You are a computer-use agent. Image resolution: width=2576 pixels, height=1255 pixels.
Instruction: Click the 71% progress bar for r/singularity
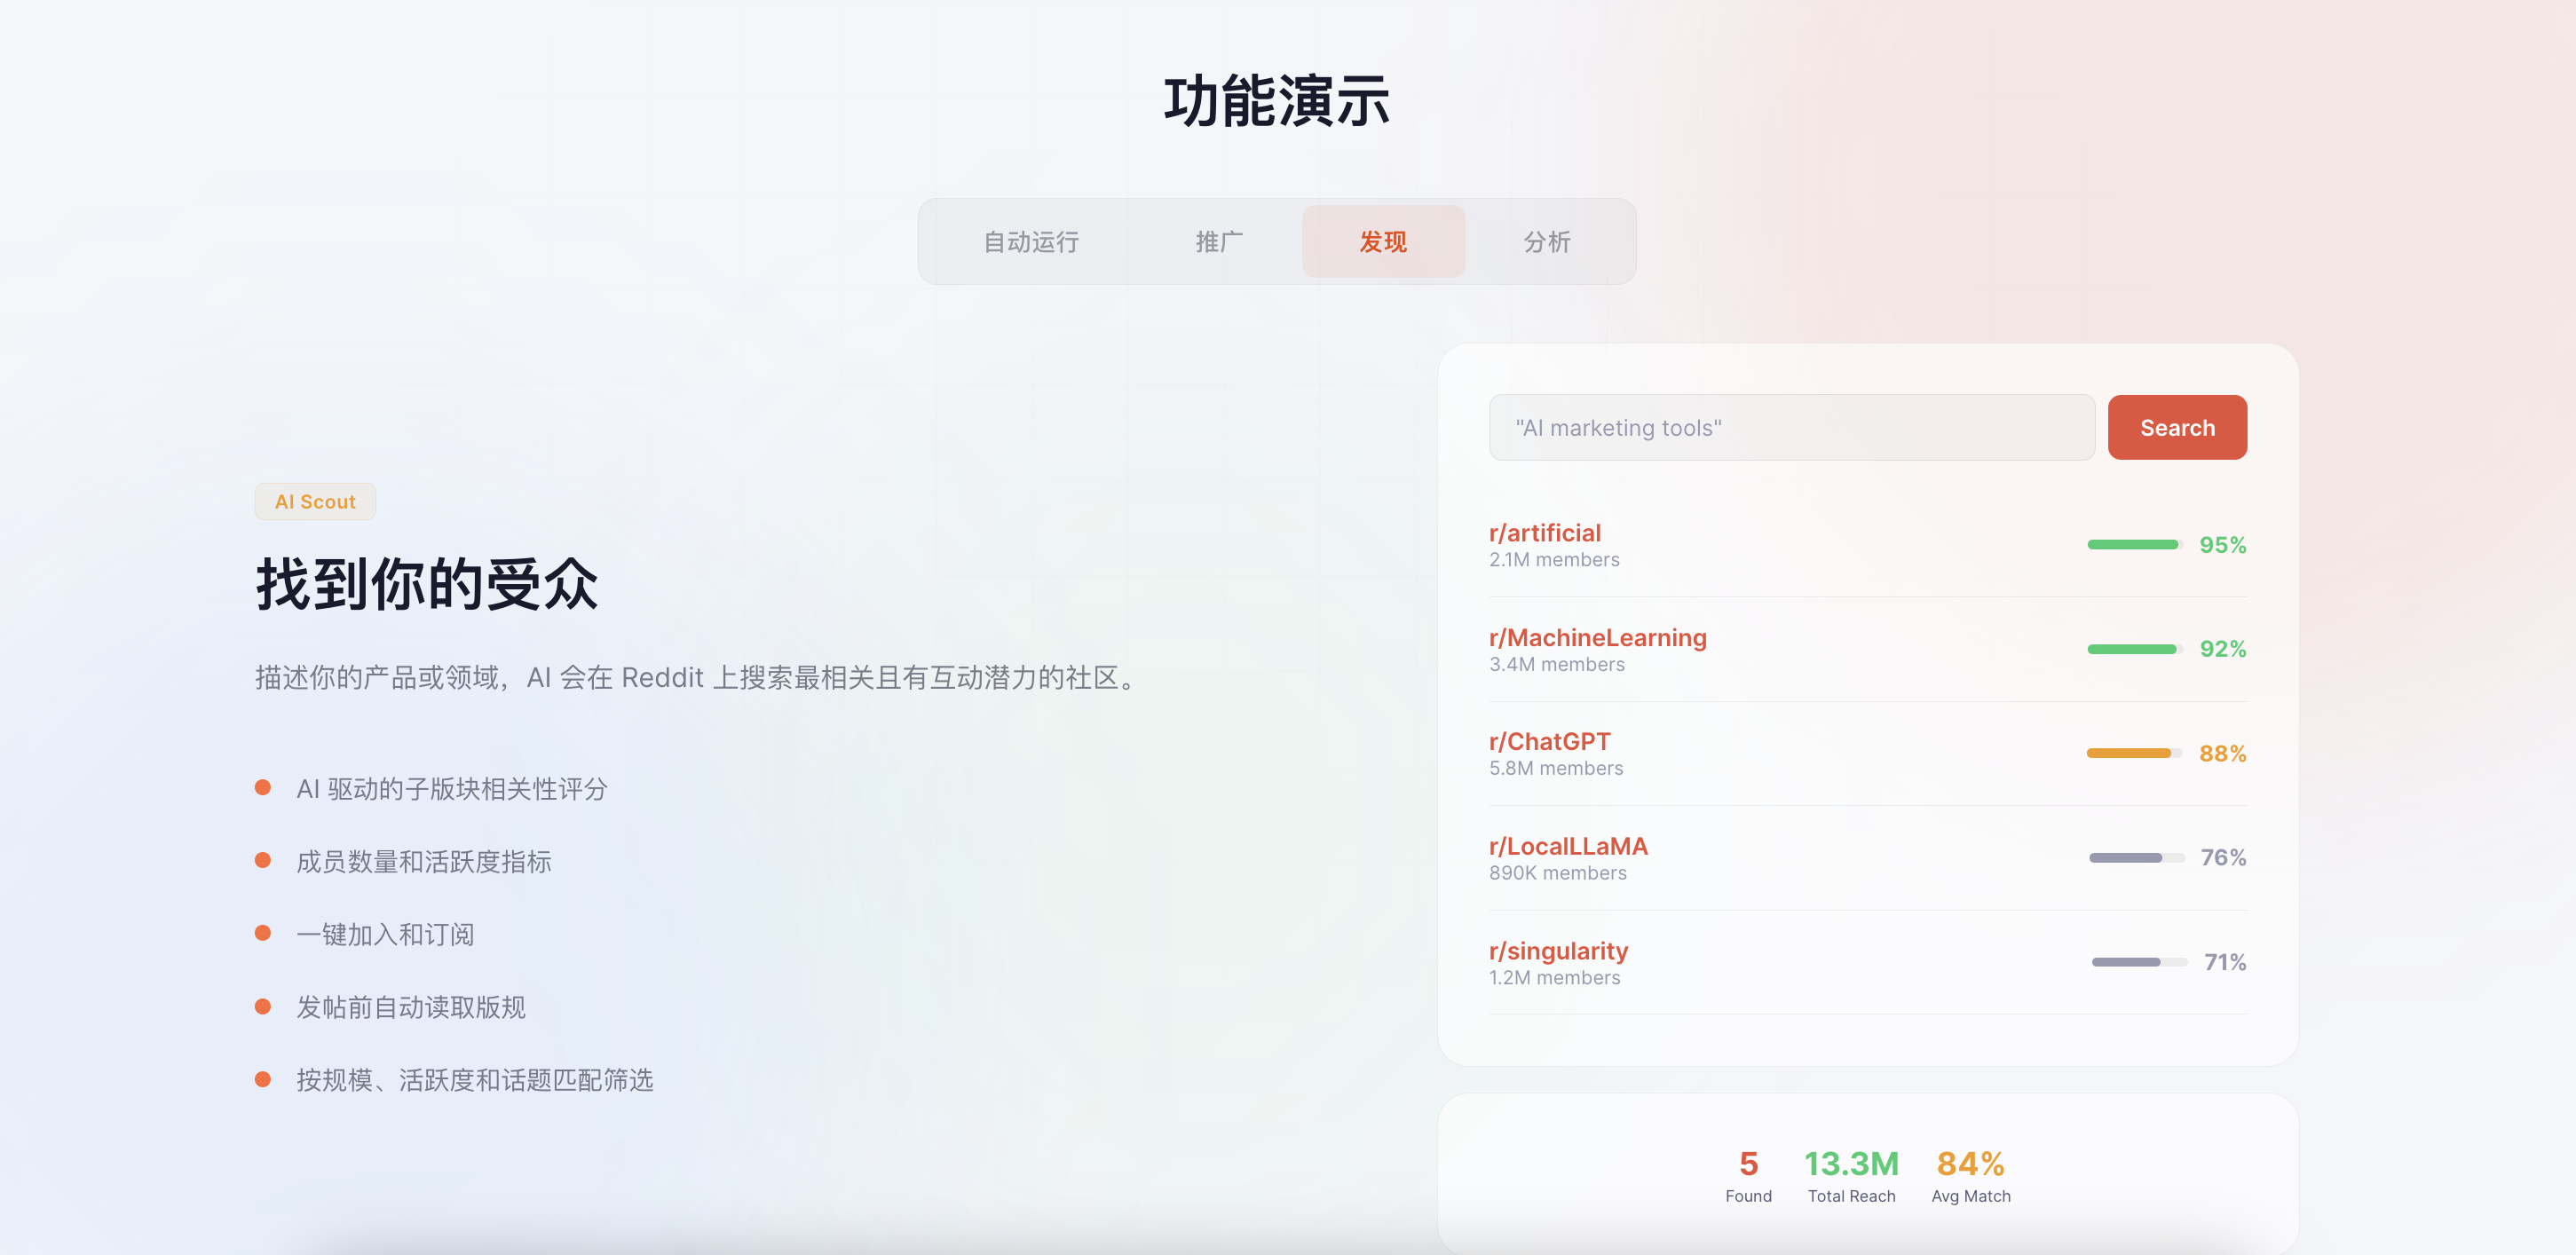pos(2131,962)
